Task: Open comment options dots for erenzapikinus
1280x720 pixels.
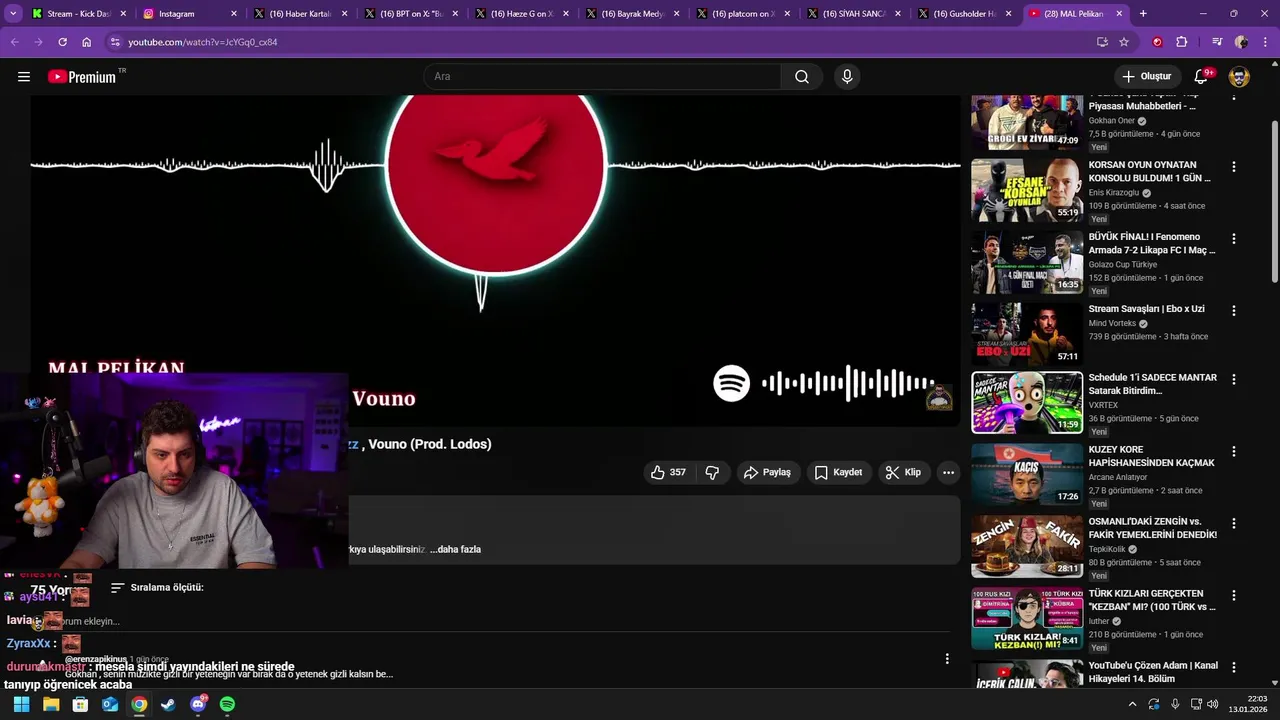Action: [947, 658]
